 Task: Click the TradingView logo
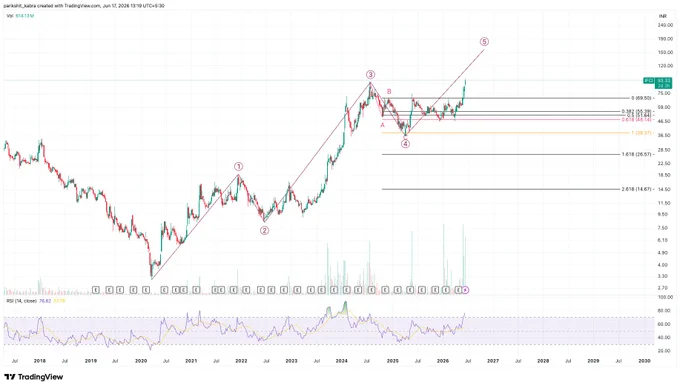coord(34,377)
